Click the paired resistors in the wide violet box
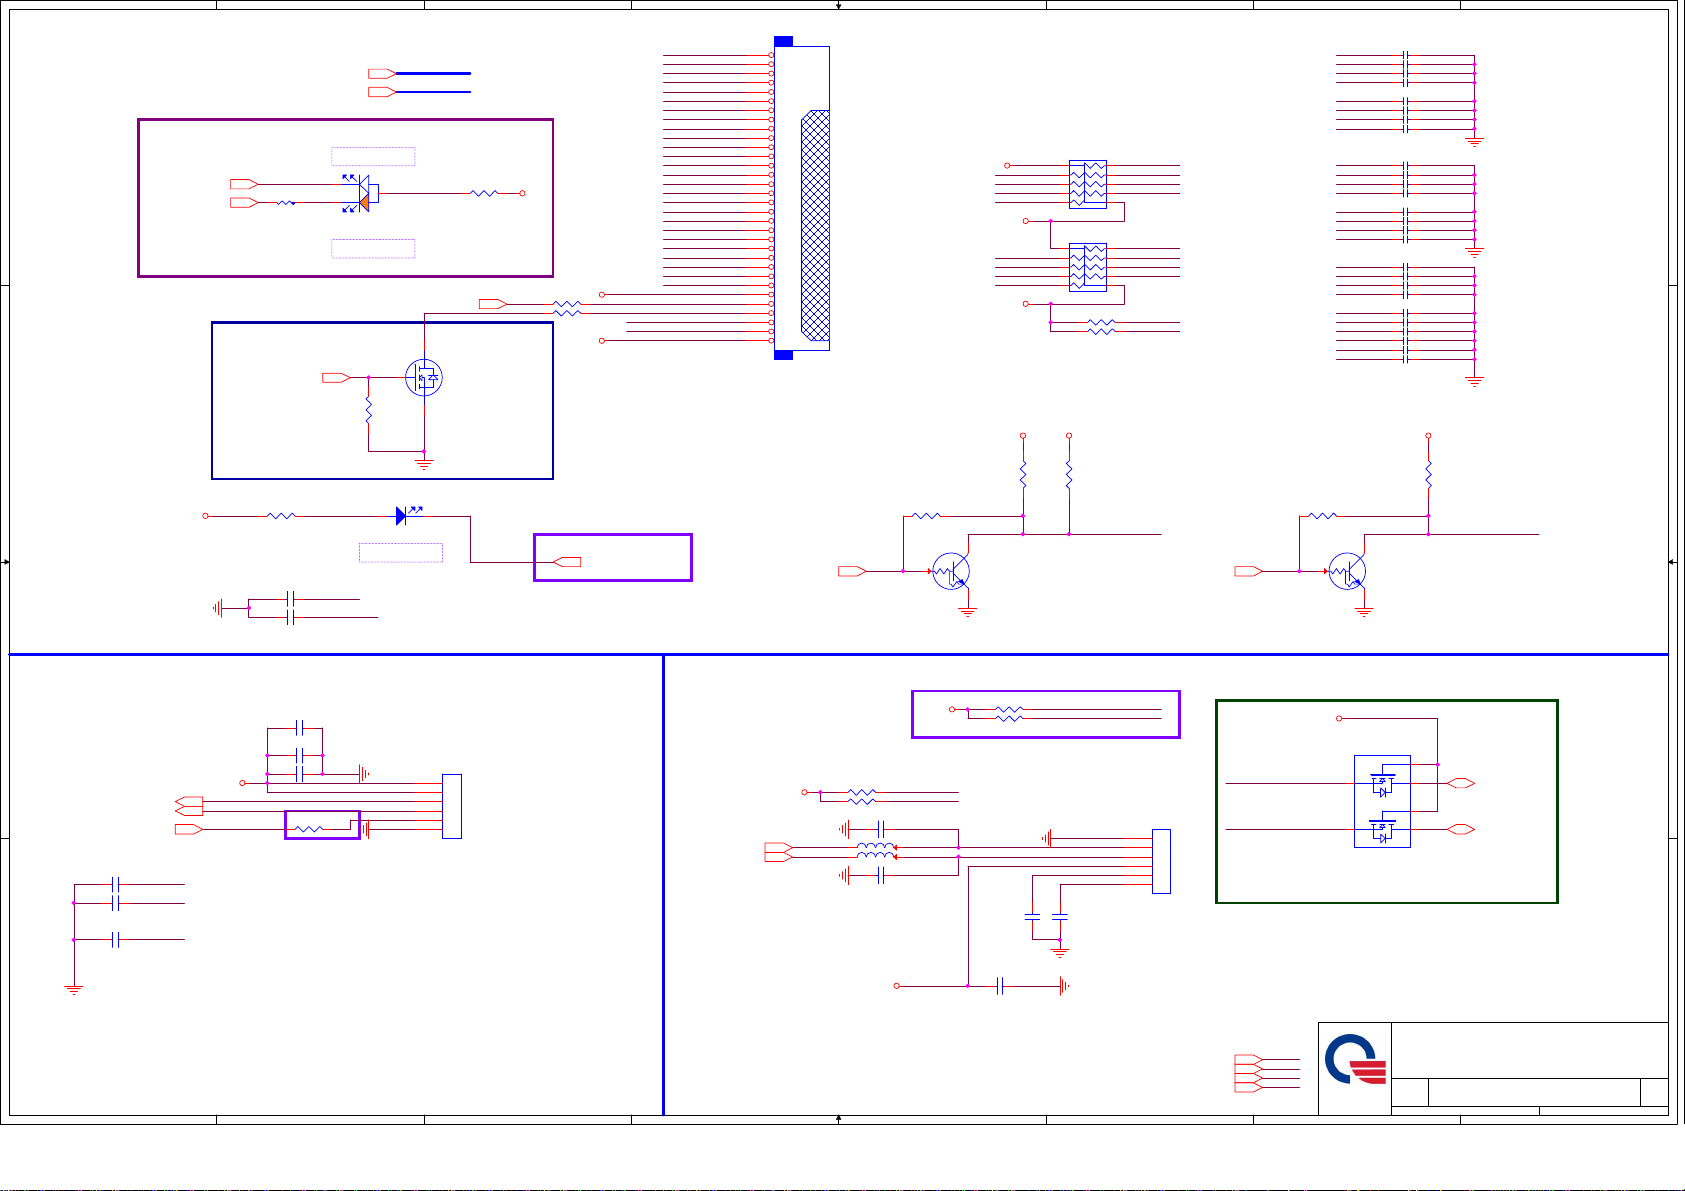 [1009, 714]
